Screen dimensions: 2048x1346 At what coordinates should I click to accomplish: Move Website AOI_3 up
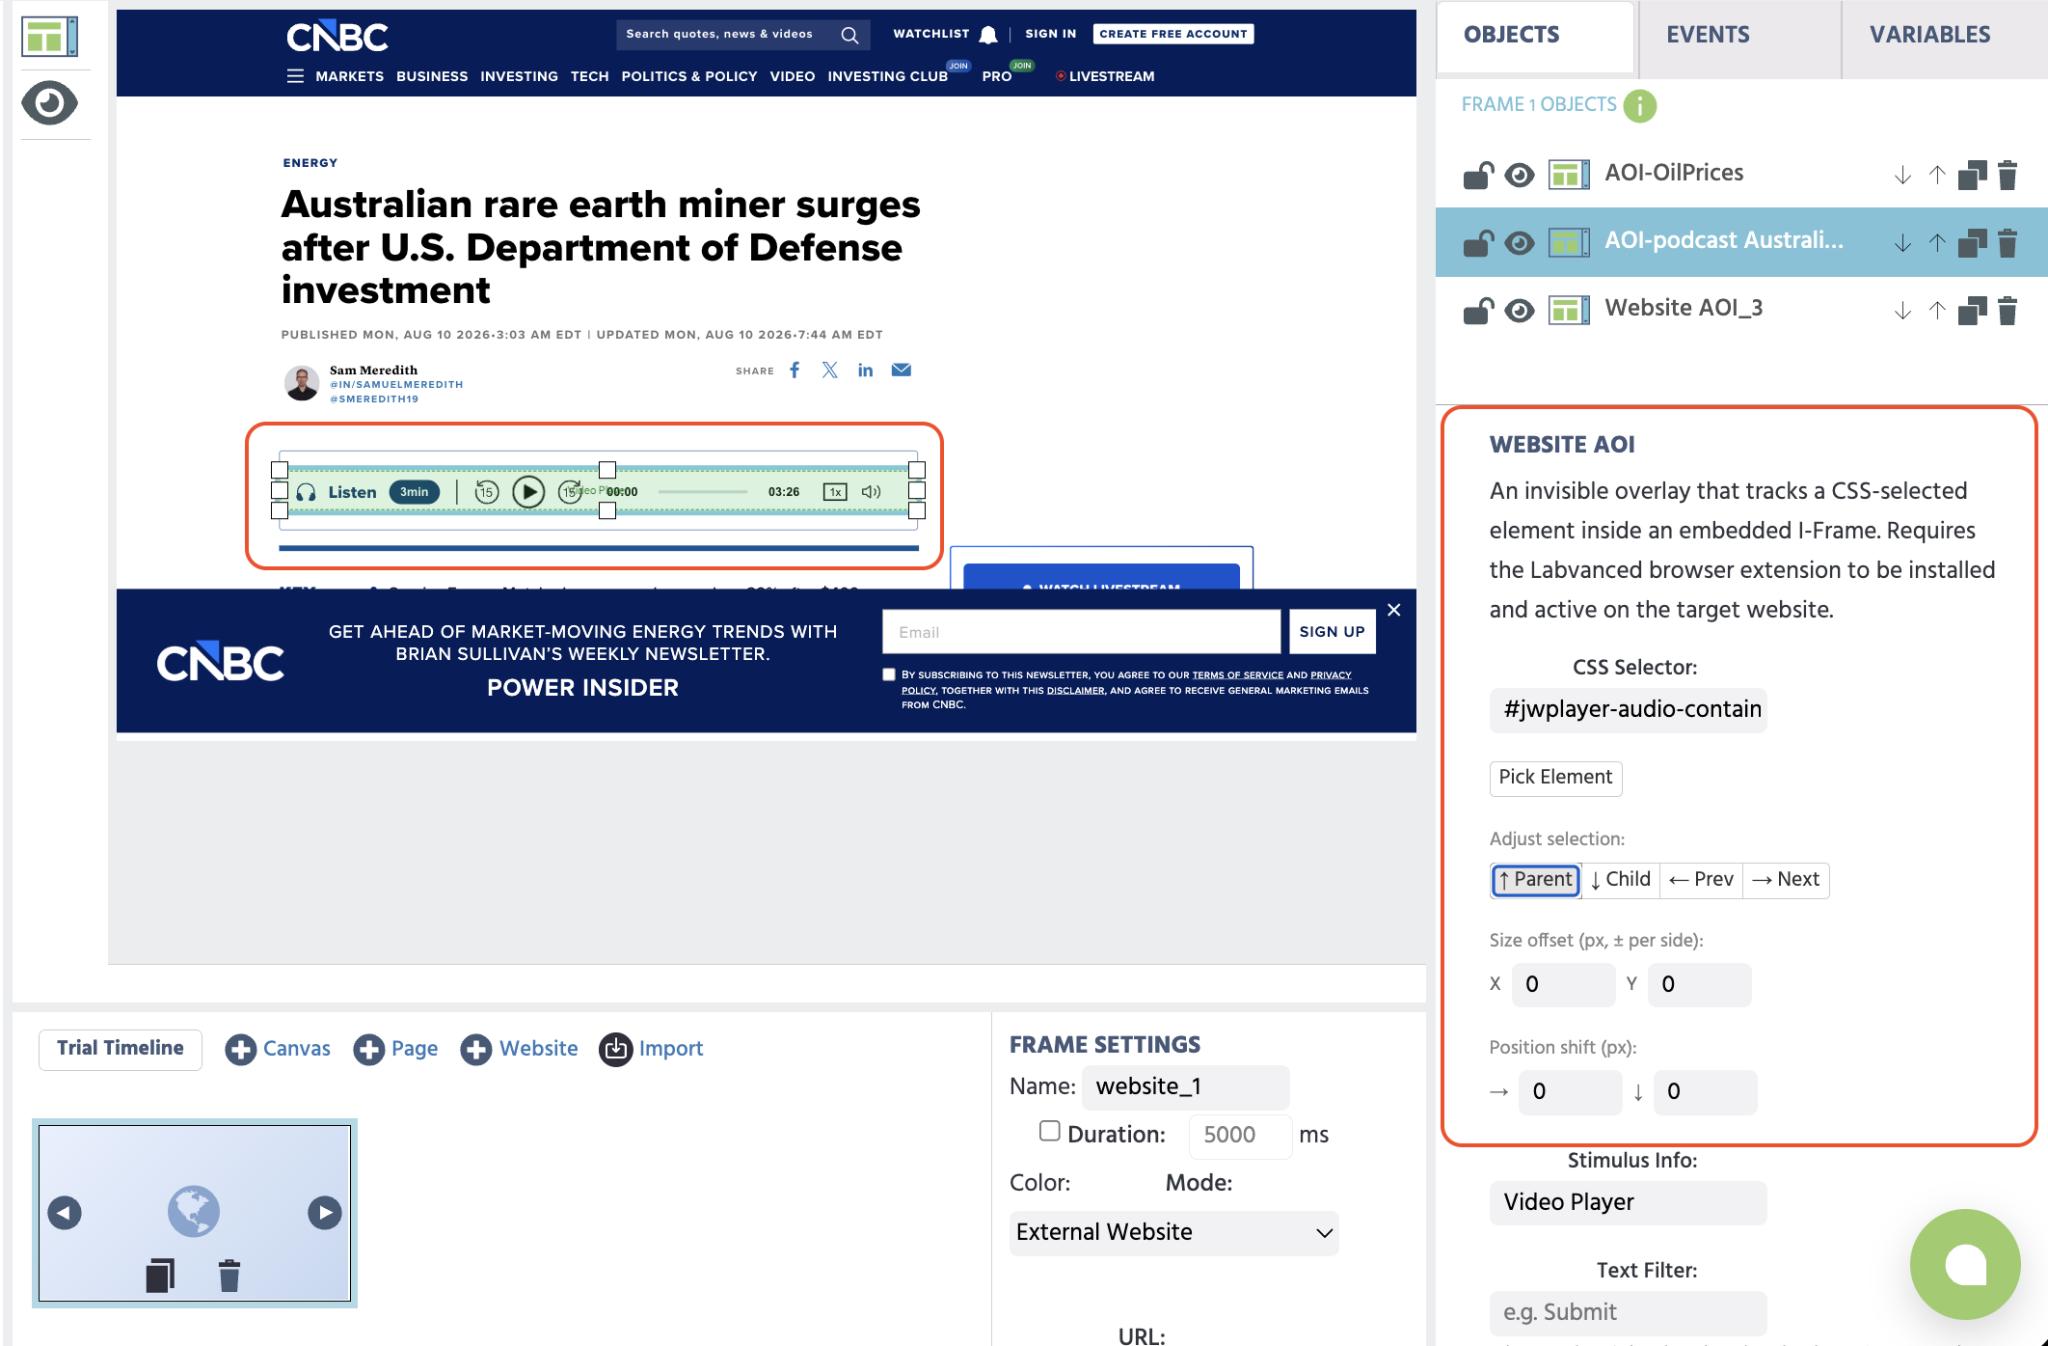pyautogui.click(x=1937, y=311)
